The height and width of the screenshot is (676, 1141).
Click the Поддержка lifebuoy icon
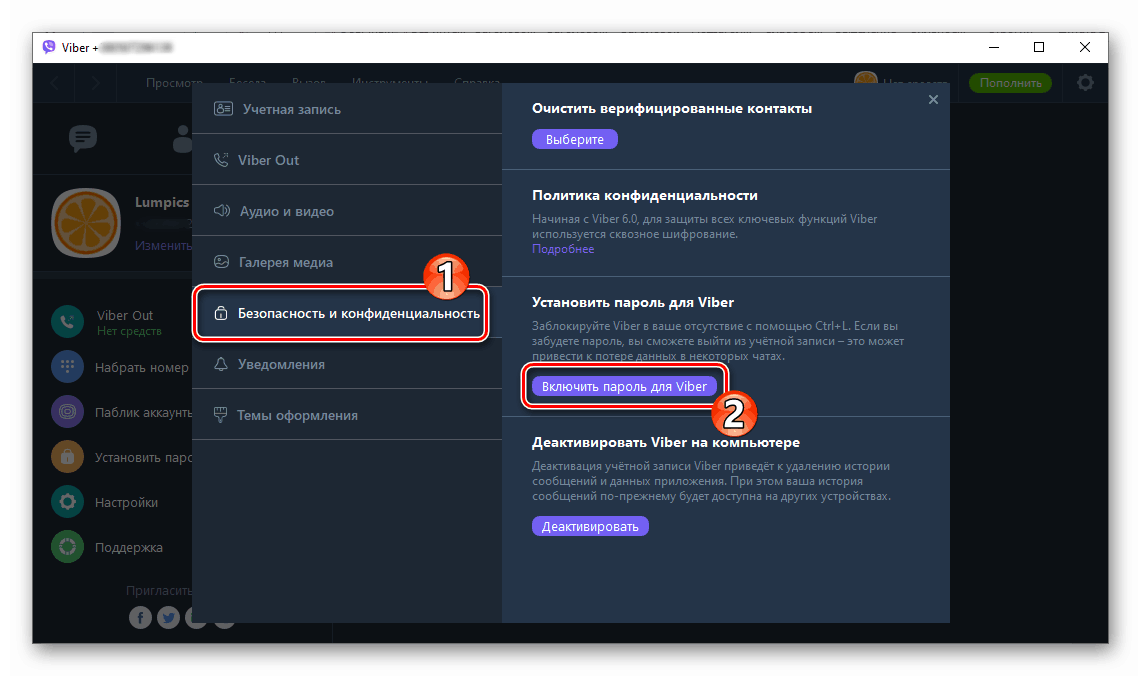click(x=68, y=547)
